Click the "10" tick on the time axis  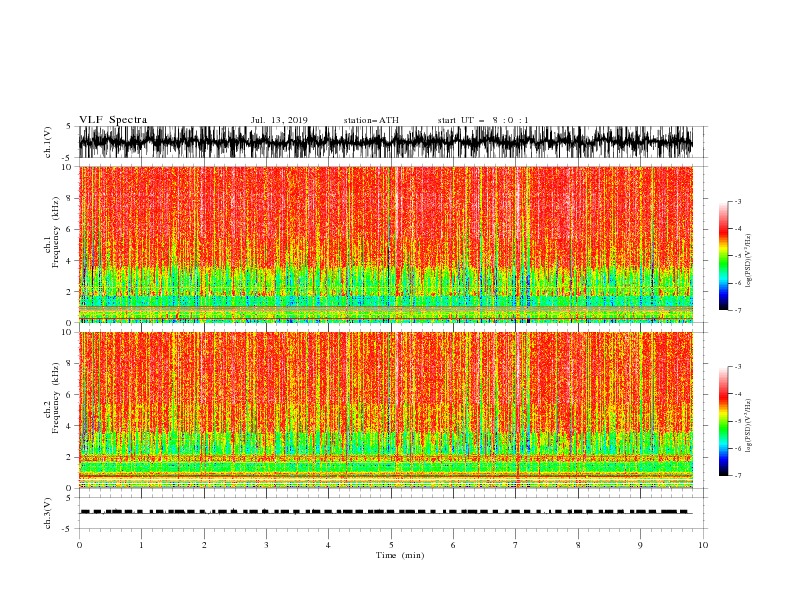pyautogui.click(x=703, y=545)
